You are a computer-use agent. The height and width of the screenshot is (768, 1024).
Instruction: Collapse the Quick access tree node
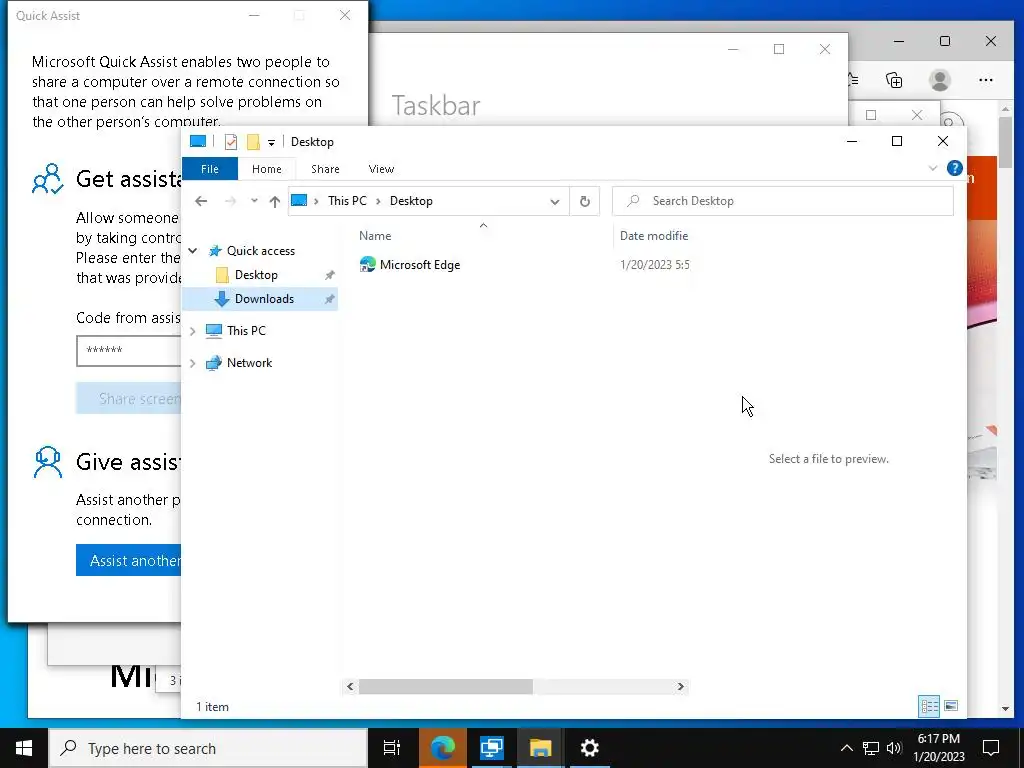pos(193,251)
